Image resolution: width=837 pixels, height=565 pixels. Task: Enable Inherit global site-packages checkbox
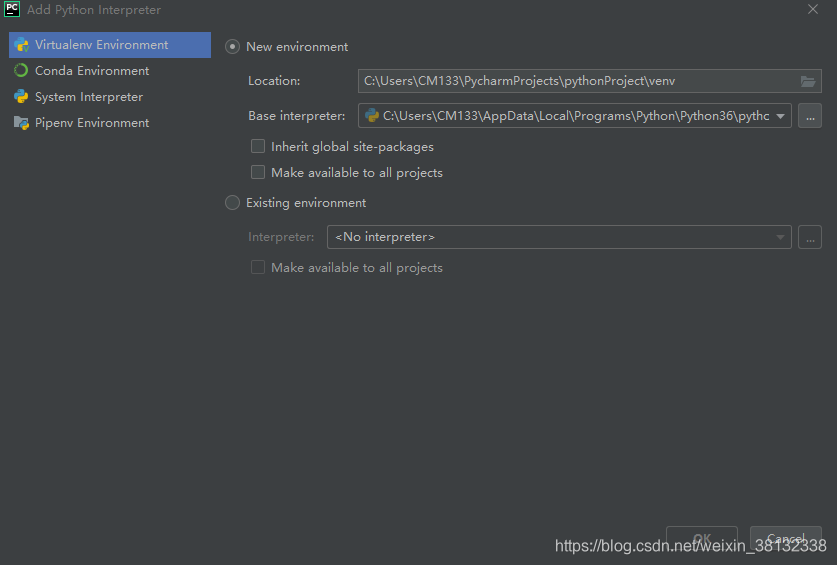coord(258,146)
